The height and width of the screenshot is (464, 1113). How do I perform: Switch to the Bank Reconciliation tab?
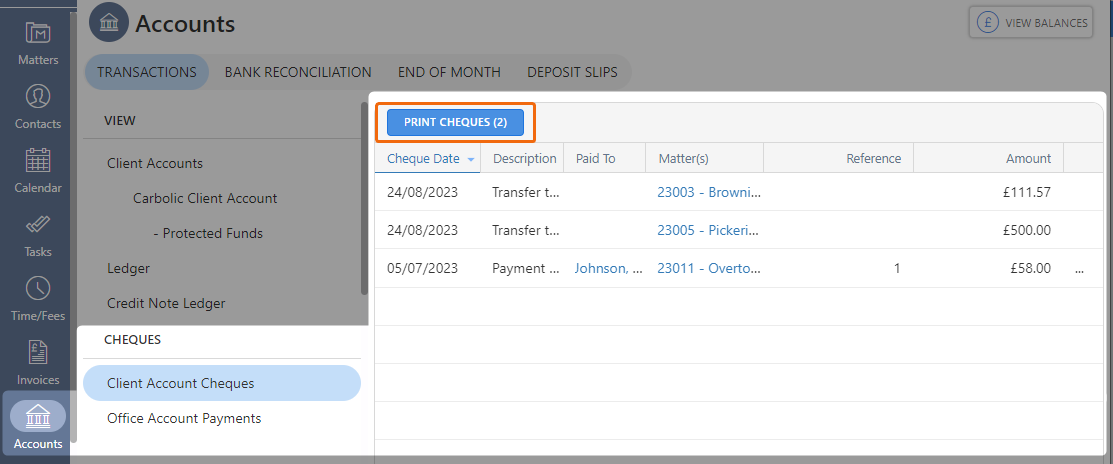pyautogui.click(x=298, y=72)
